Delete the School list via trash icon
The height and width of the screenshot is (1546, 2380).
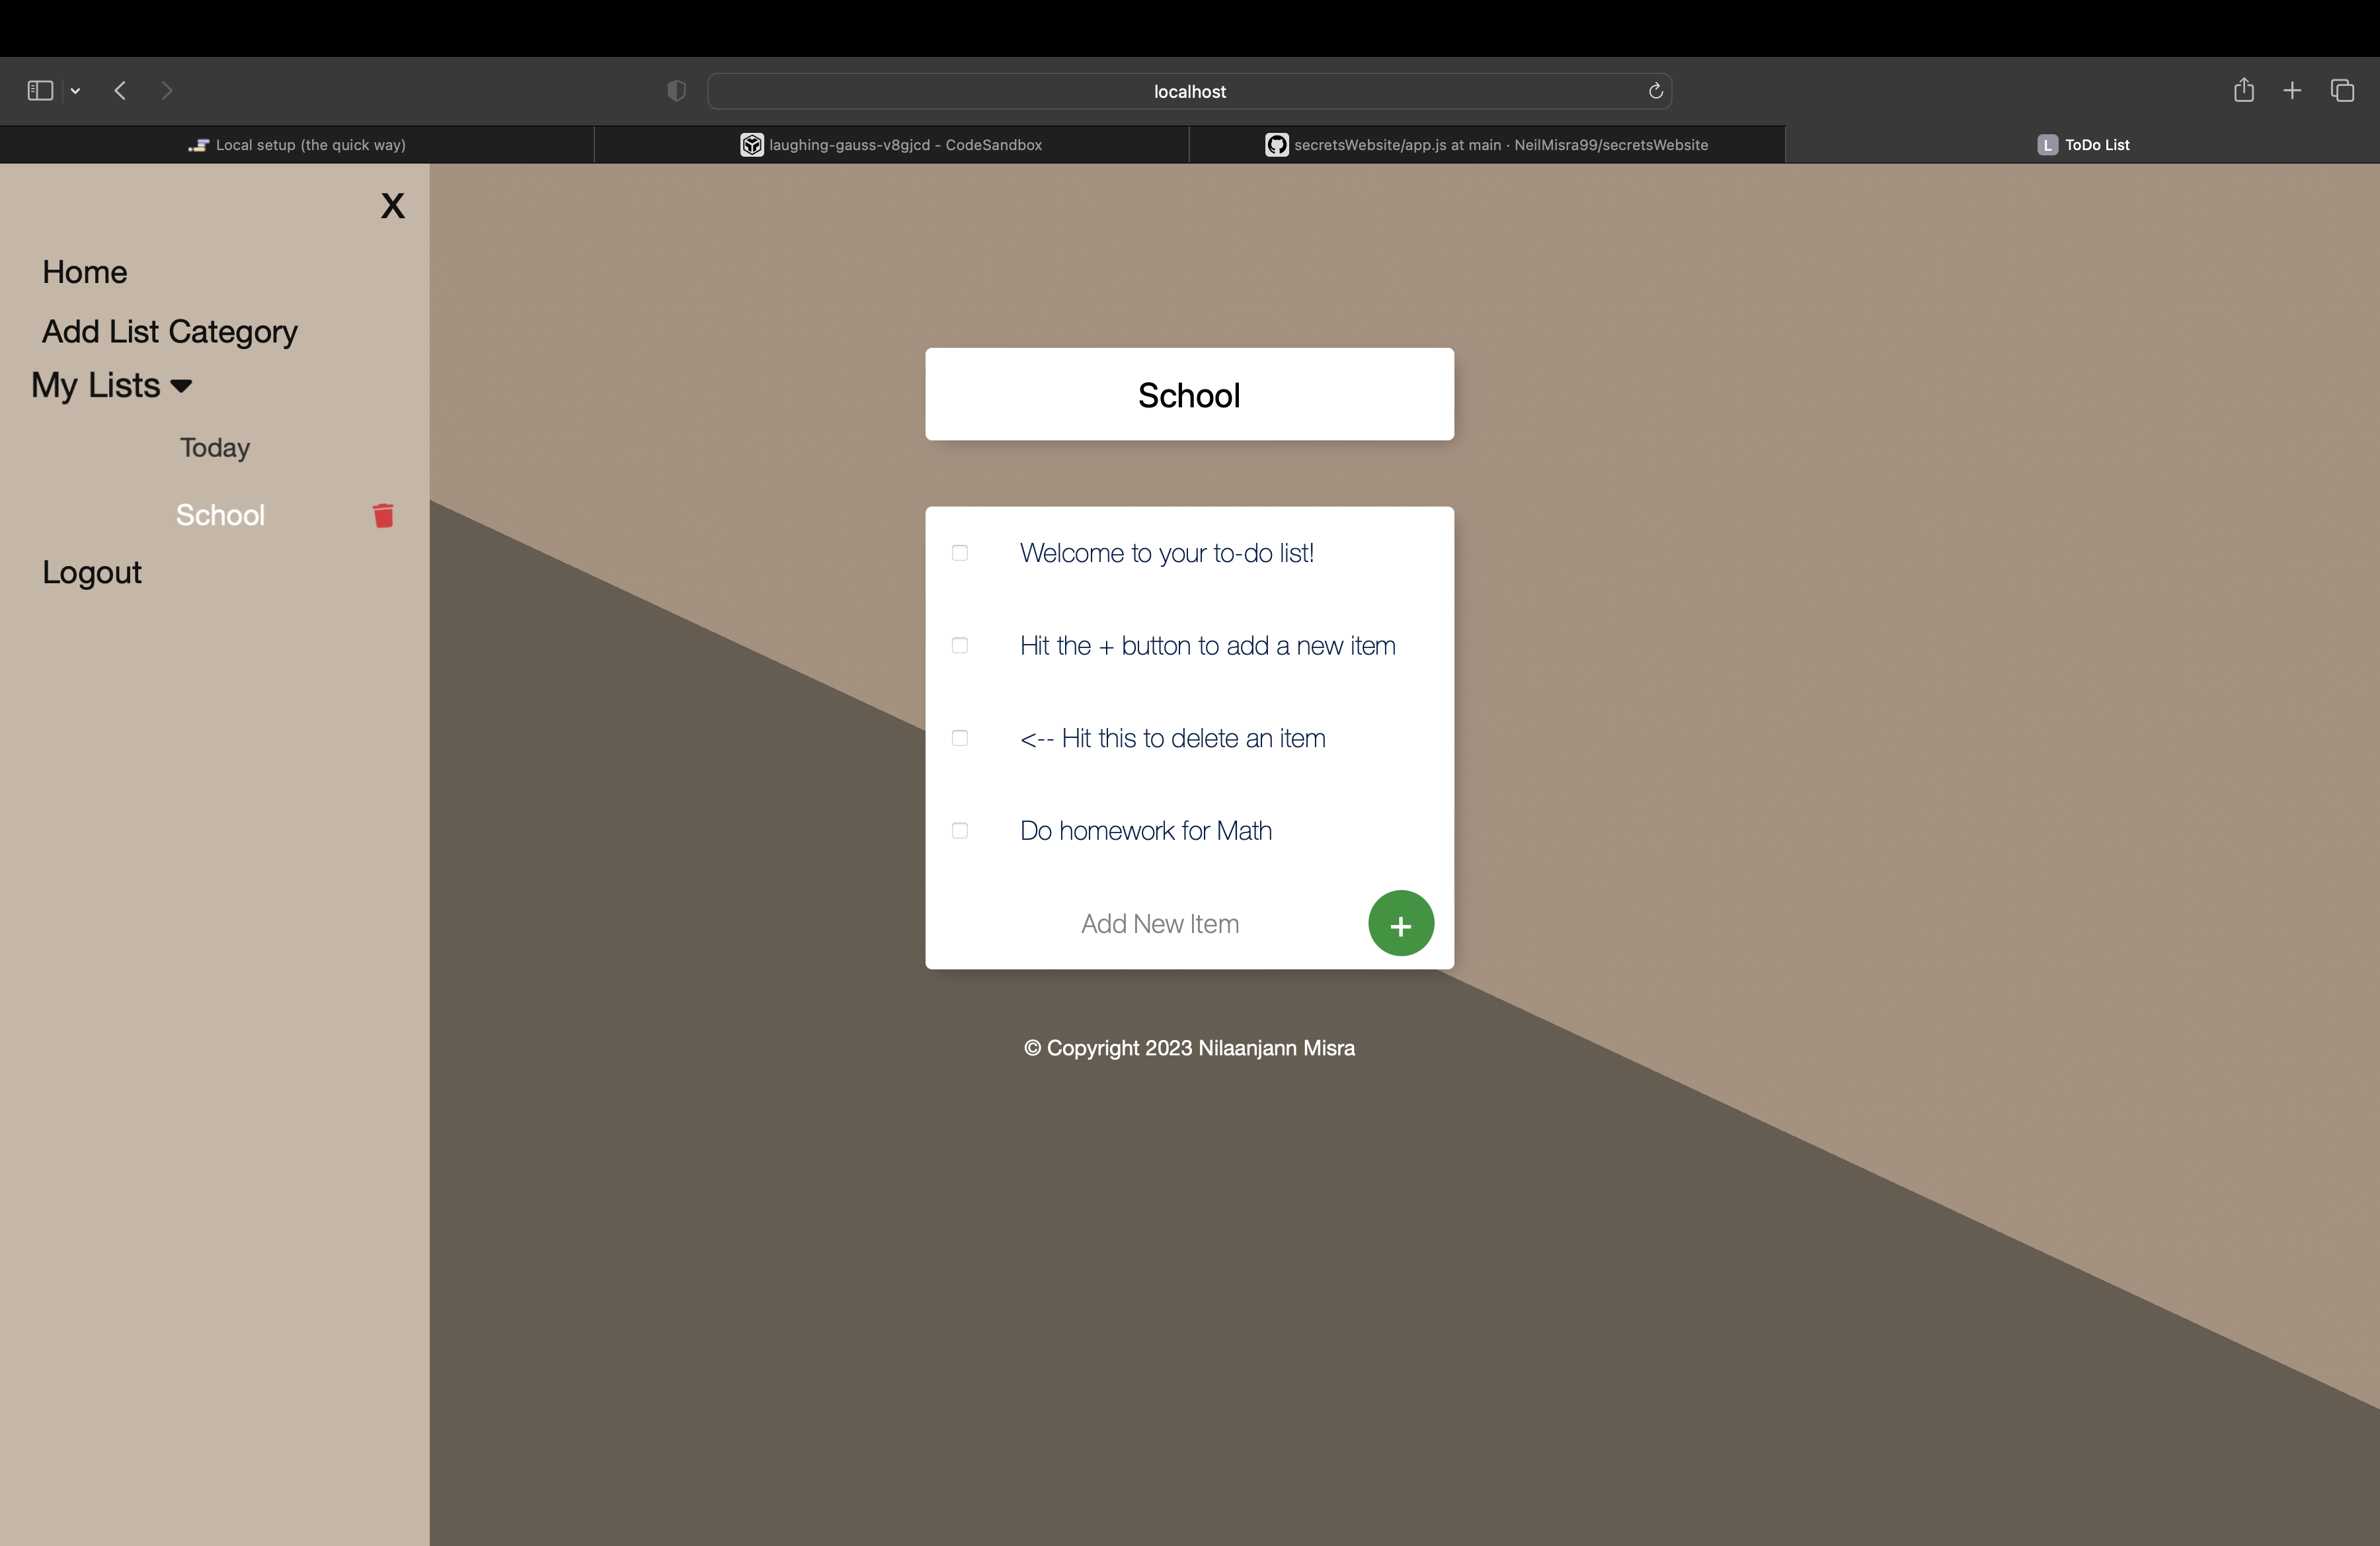tap(383, 516)
